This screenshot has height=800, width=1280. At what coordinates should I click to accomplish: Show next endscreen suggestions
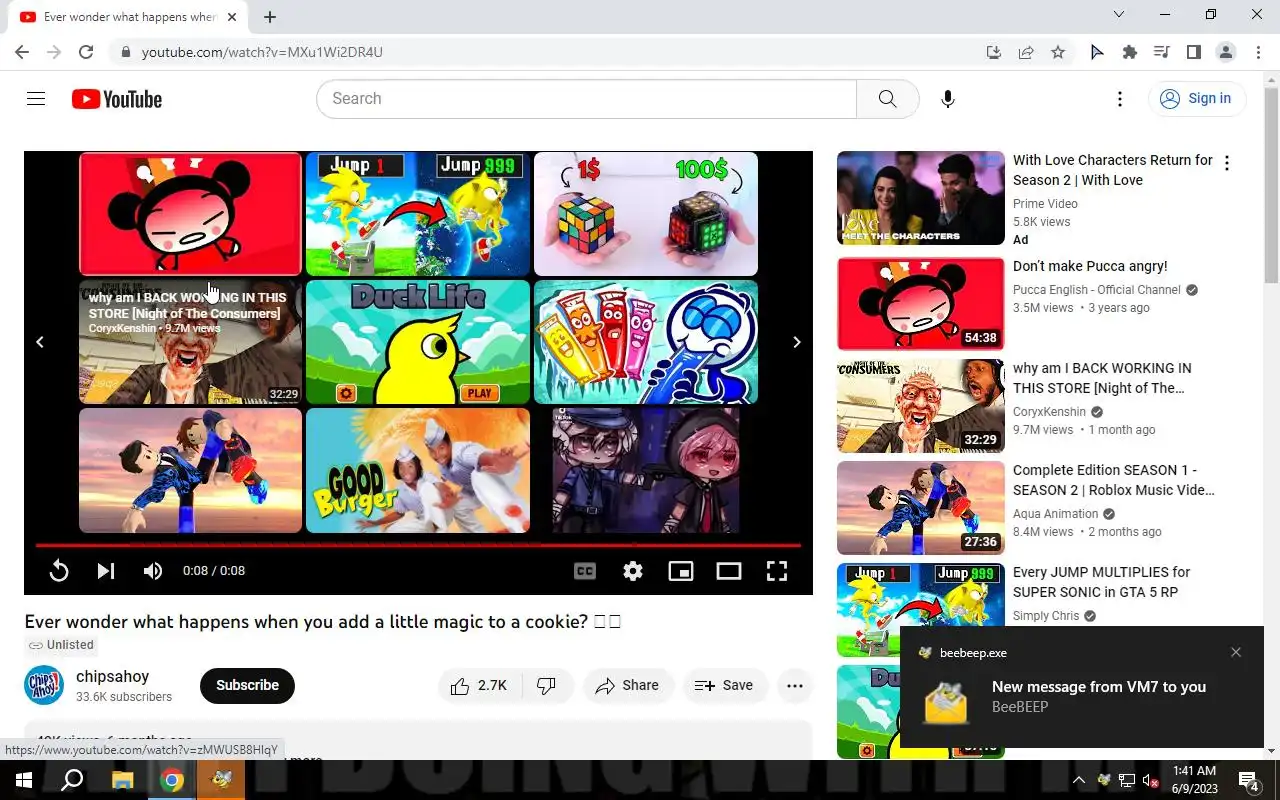coord(797,342)
